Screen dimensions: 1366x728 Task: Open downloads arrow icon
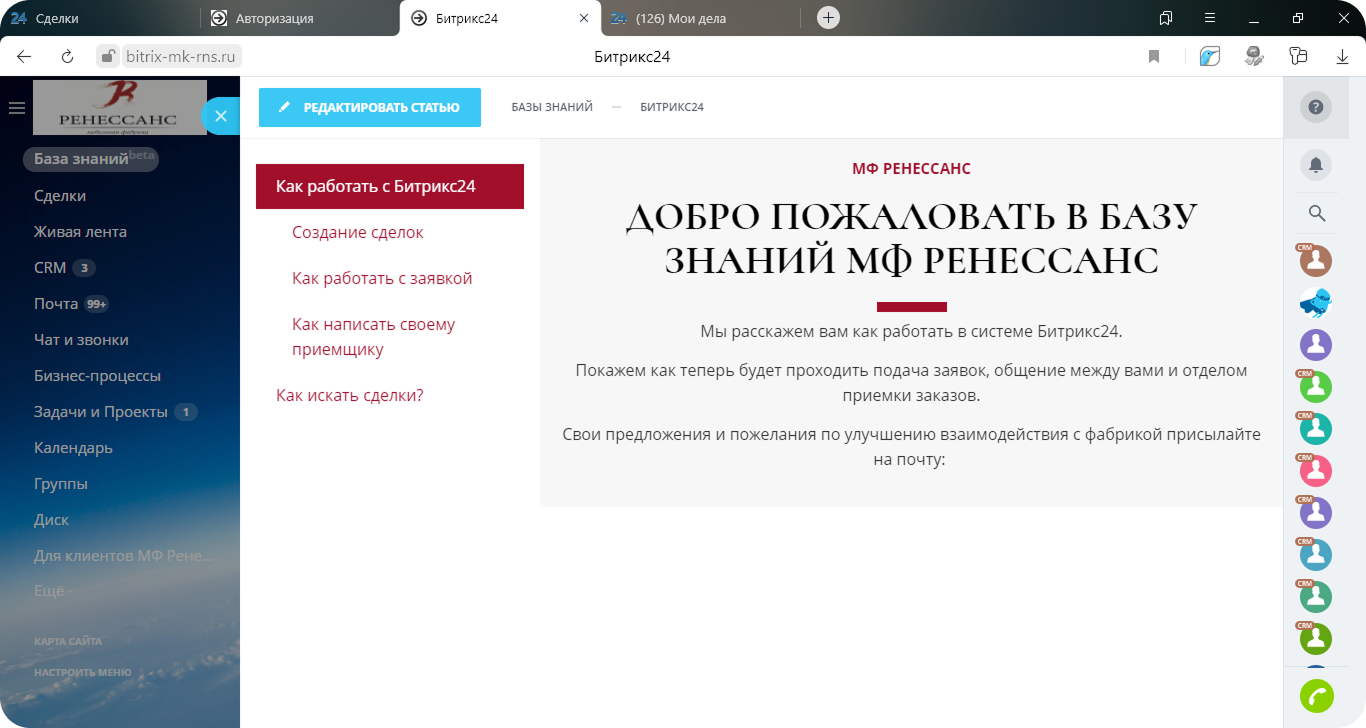(x=1343, y=57)
